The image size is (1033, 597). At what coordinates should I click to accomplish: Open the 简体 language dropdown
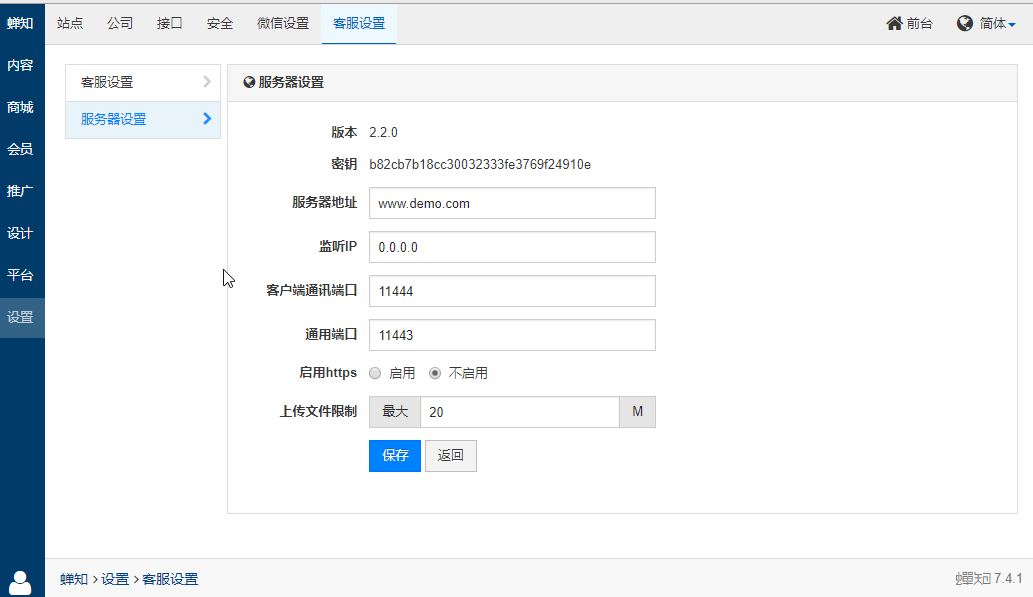[x=997, y=24]
